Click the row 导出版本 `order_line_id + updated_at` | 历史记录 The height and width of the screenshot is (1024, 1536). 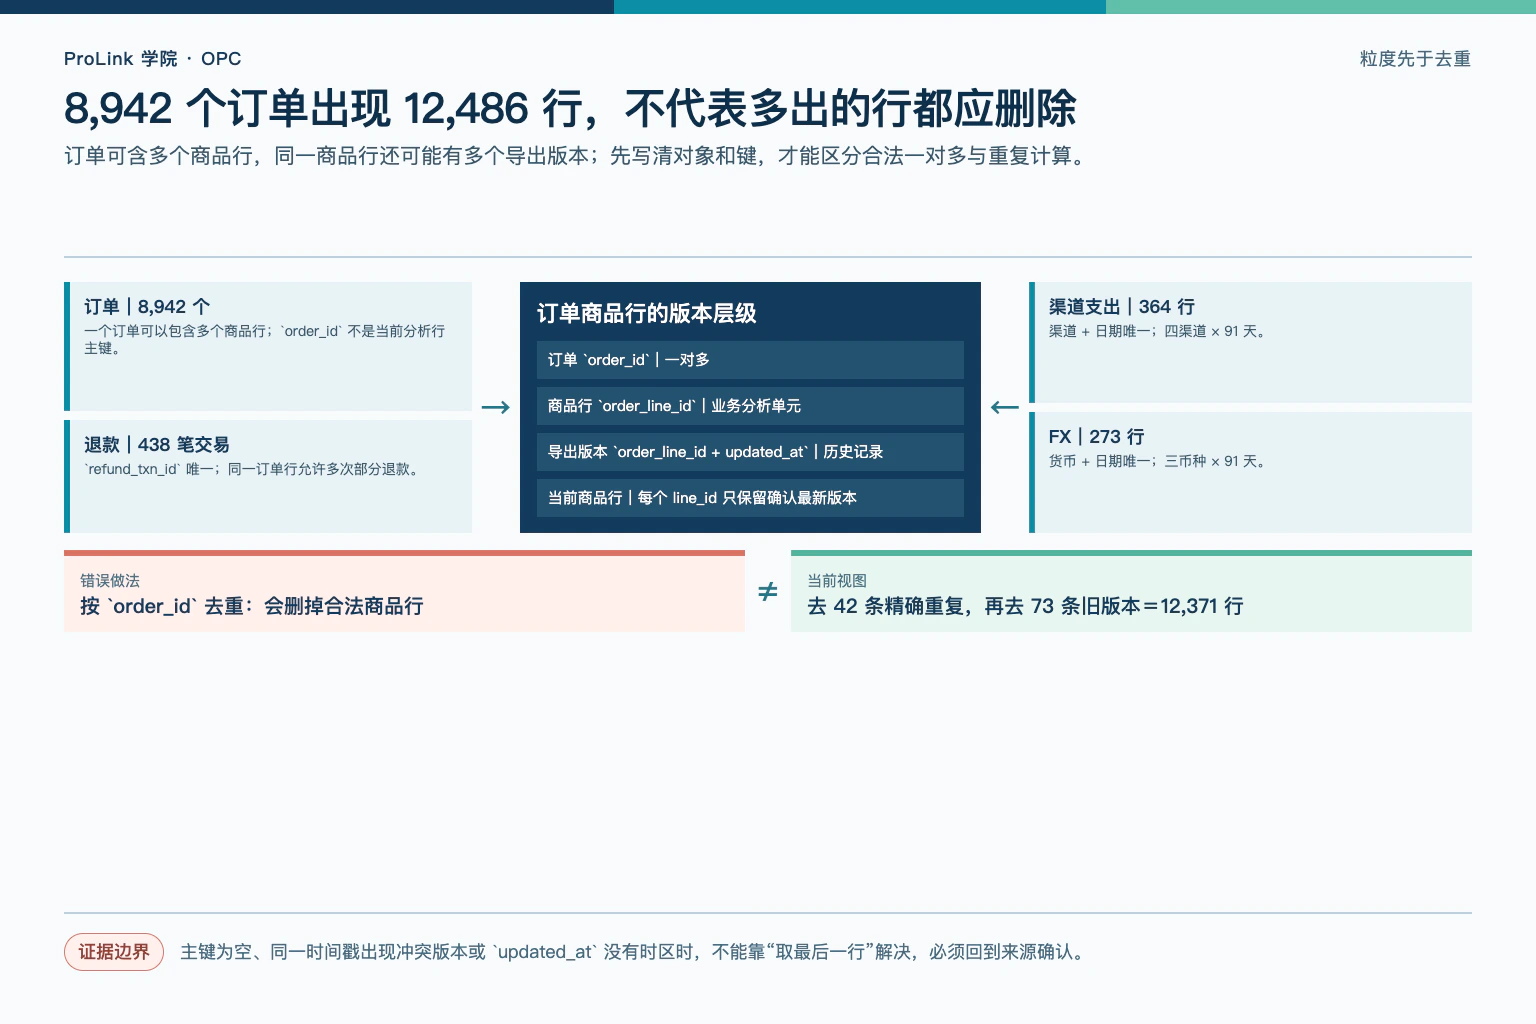(x=750, y=452)
